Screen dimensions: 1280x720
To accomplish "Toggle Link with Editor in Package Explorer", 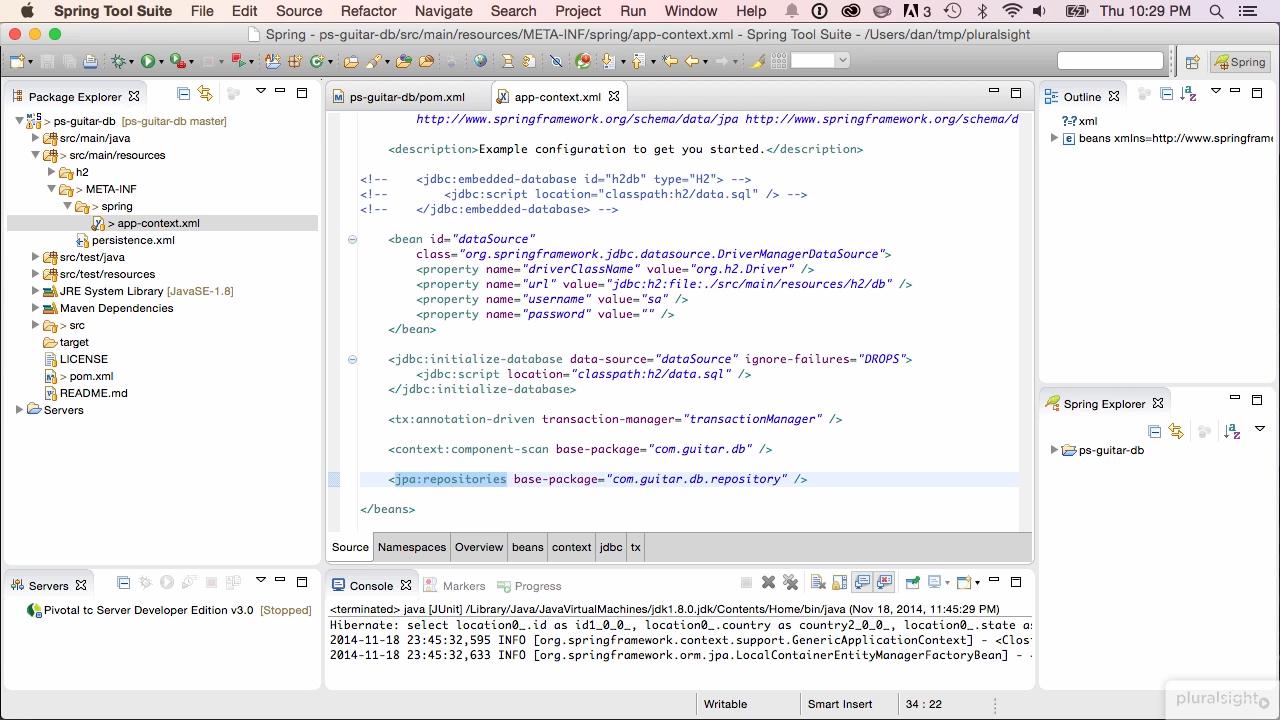I will pyautogui.click(x=205, y=93).
